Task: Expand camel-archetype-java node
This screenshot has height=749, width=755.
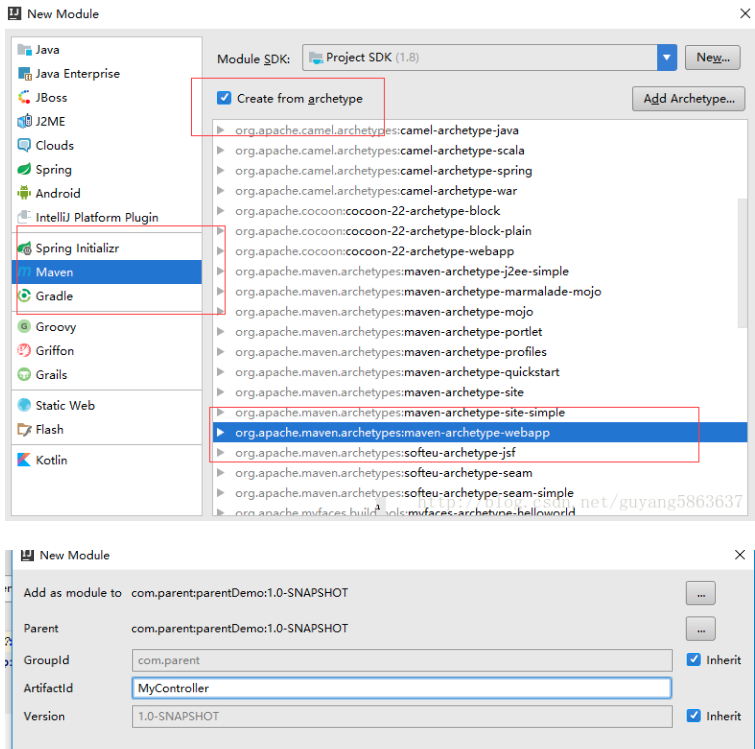Action: (x=221, y=130)
